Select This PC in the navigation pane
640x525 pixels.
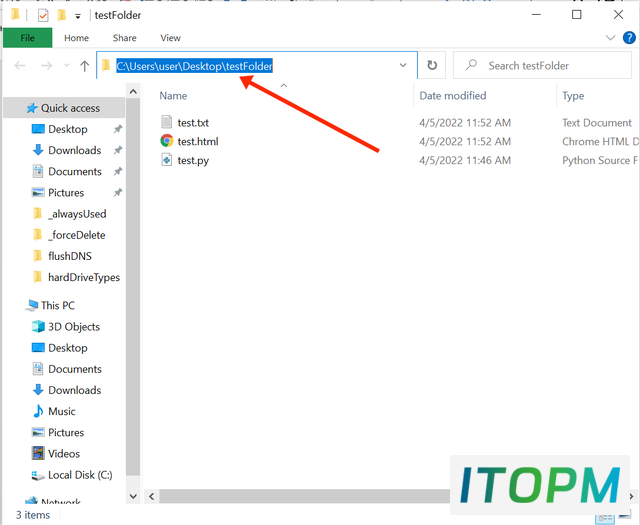pos(58,305)
